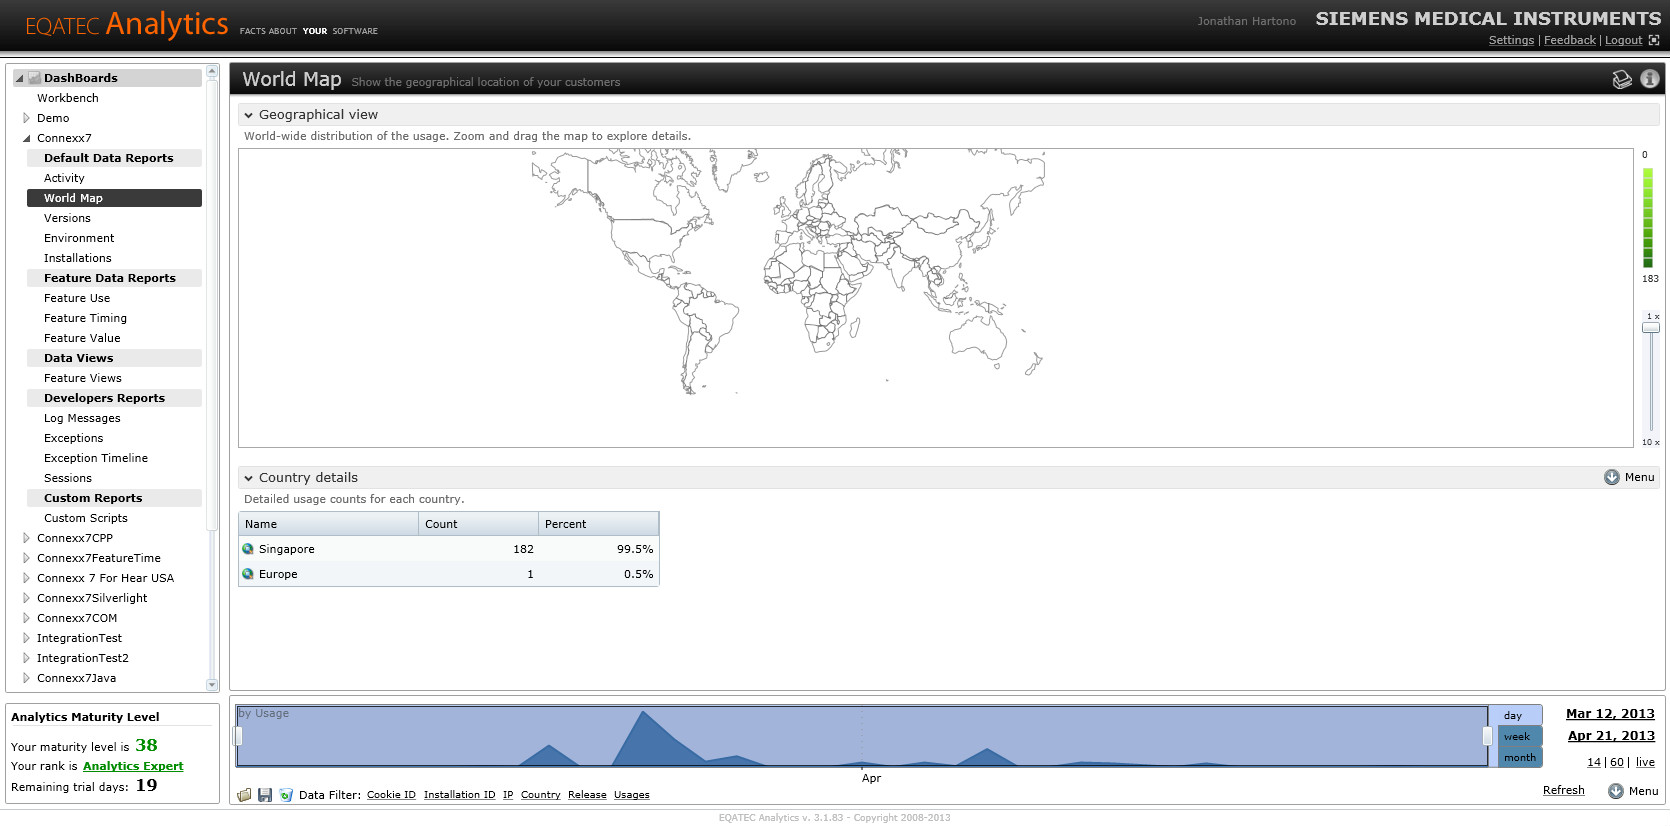Expand the Connexx7CPP tree node
Screen dimensions: 1670x826
pos(27,538)
